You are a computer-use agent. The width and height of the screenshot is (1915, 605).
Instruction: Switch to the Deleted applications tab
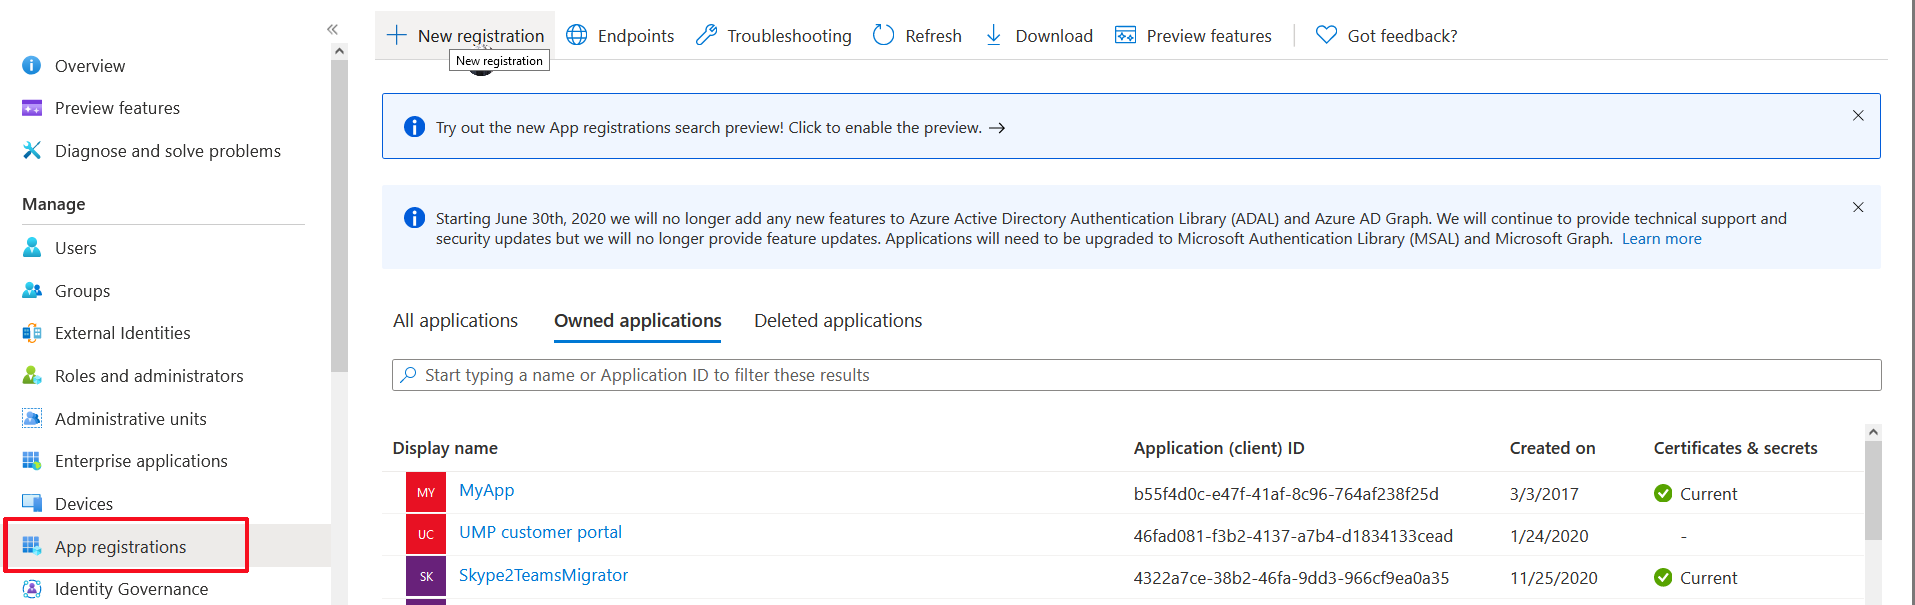[x=837, y=321]
